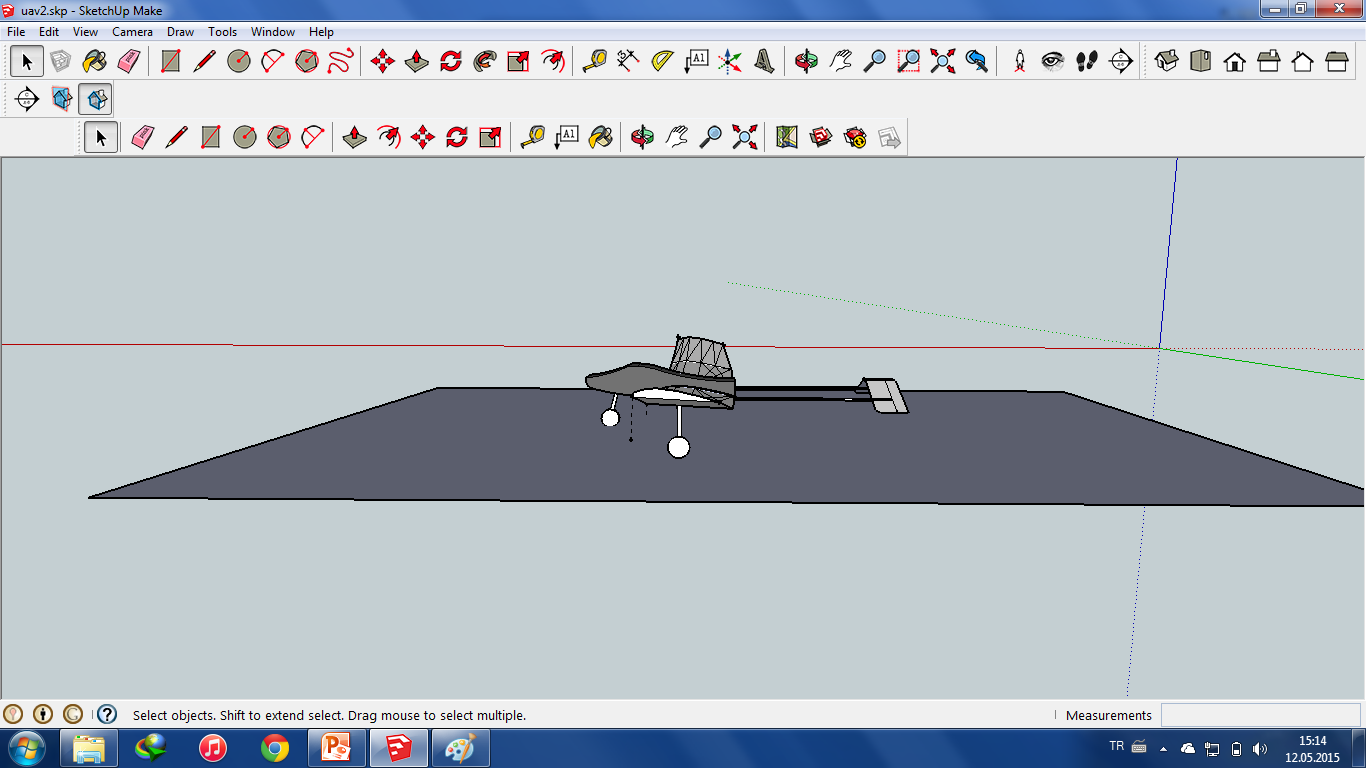Go back to the Previous camera view
The image size is (1366, 768).
977,61
